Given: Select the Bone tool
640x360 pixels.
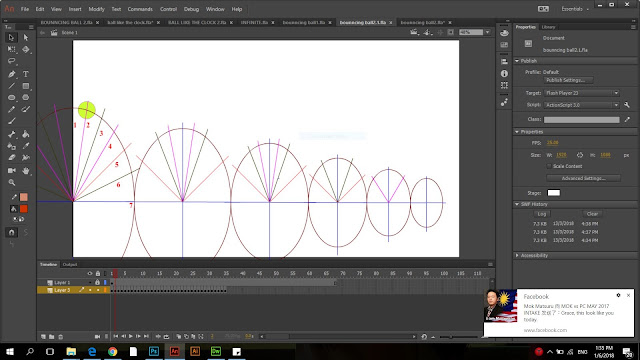Looking at the screenshot, I should pyautogui.click(x=11, y=134).
